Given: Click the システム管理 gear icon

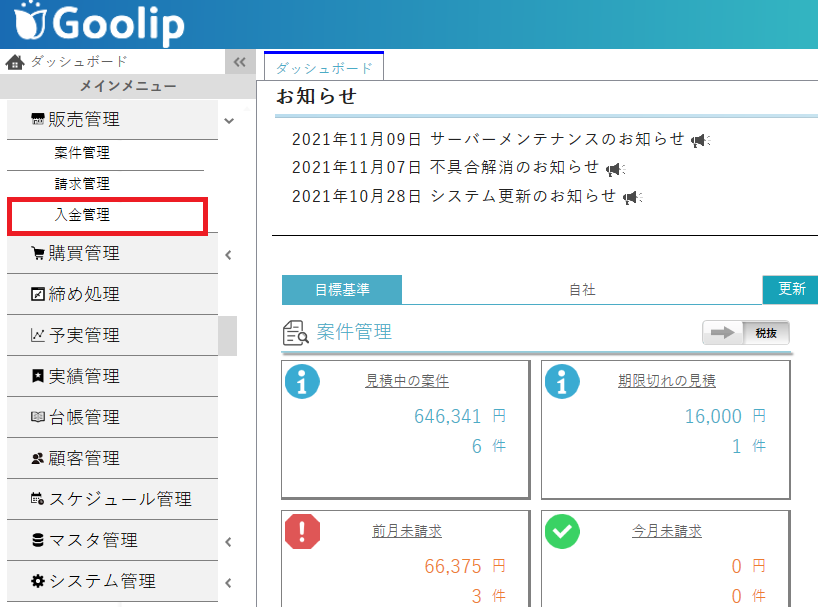Looking at the screenshot, I should tap(38, 581).
